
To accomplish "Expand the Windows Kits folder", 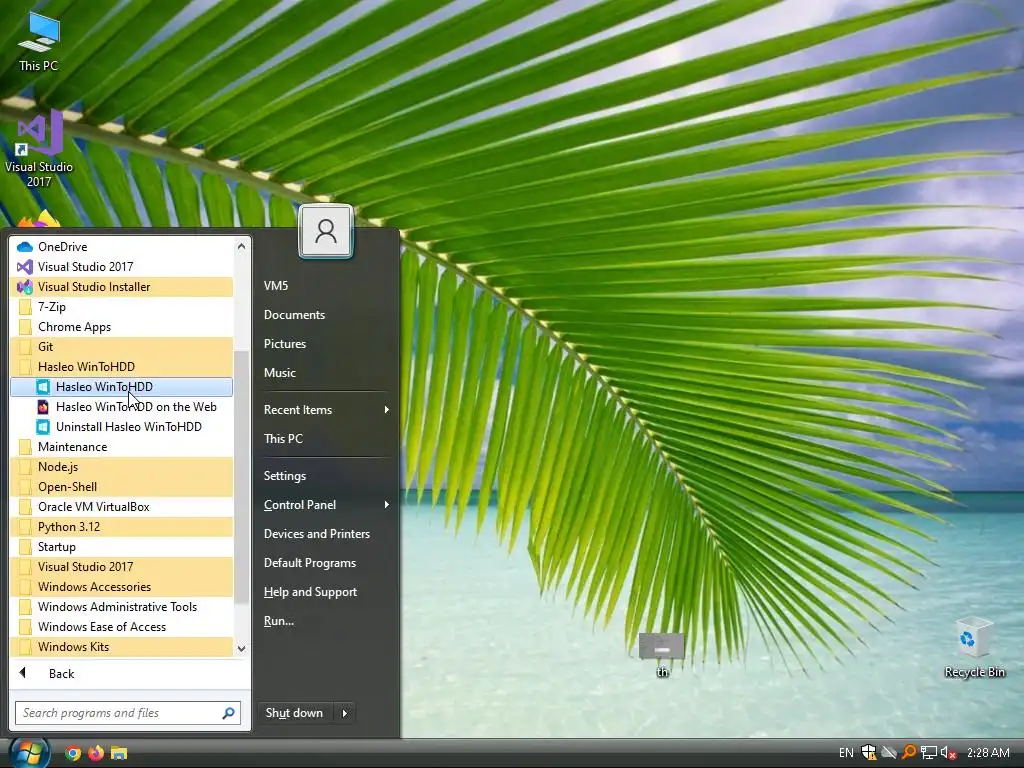I will pyautogui.click(x=121, y=647).
